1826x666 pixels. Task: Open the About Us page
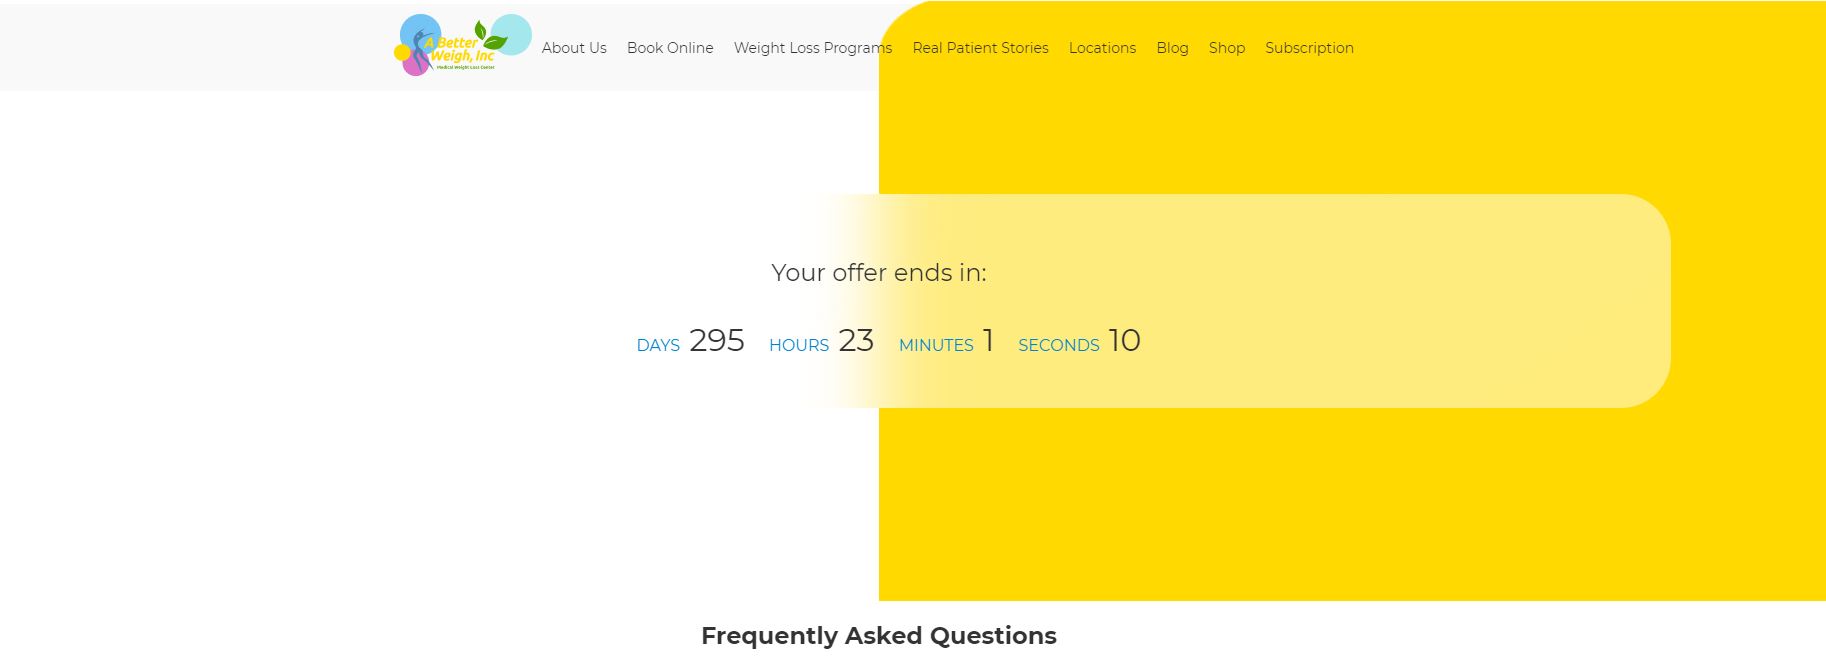coord(574,48)
